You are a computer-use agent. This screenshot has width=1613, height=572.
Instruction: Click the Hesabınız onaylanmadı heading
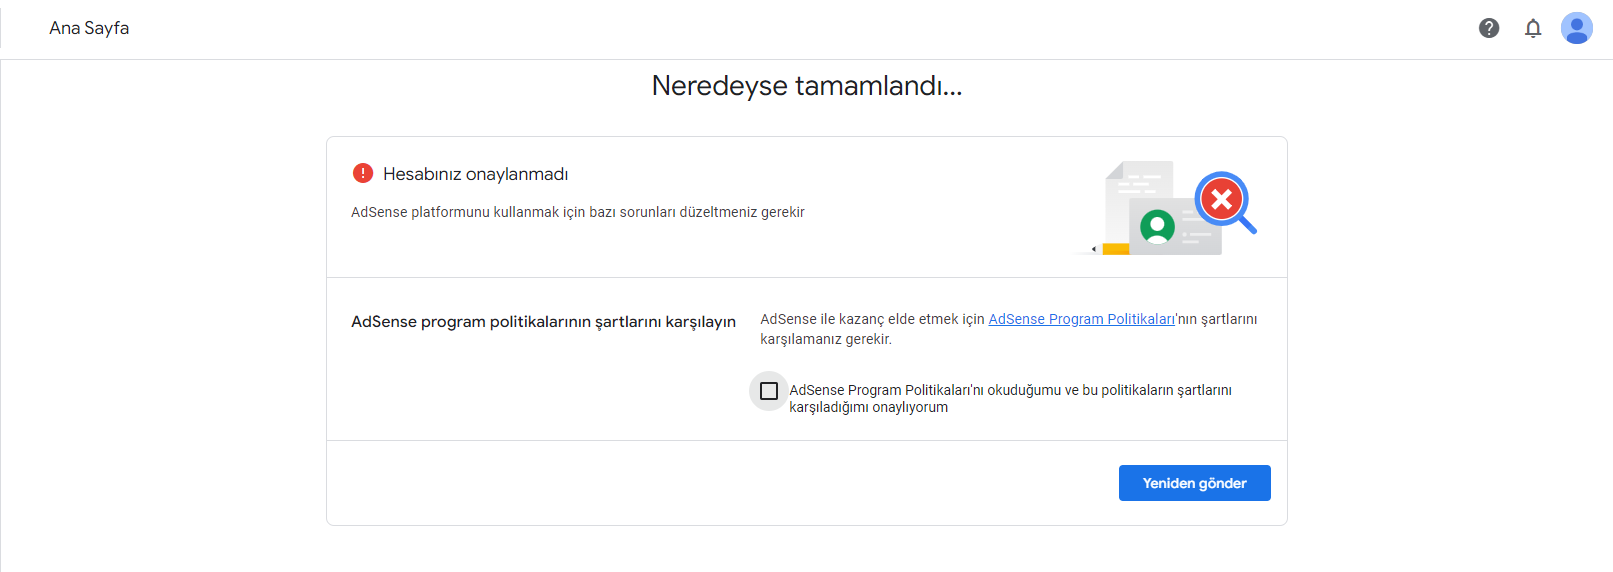tap(475, 174)
